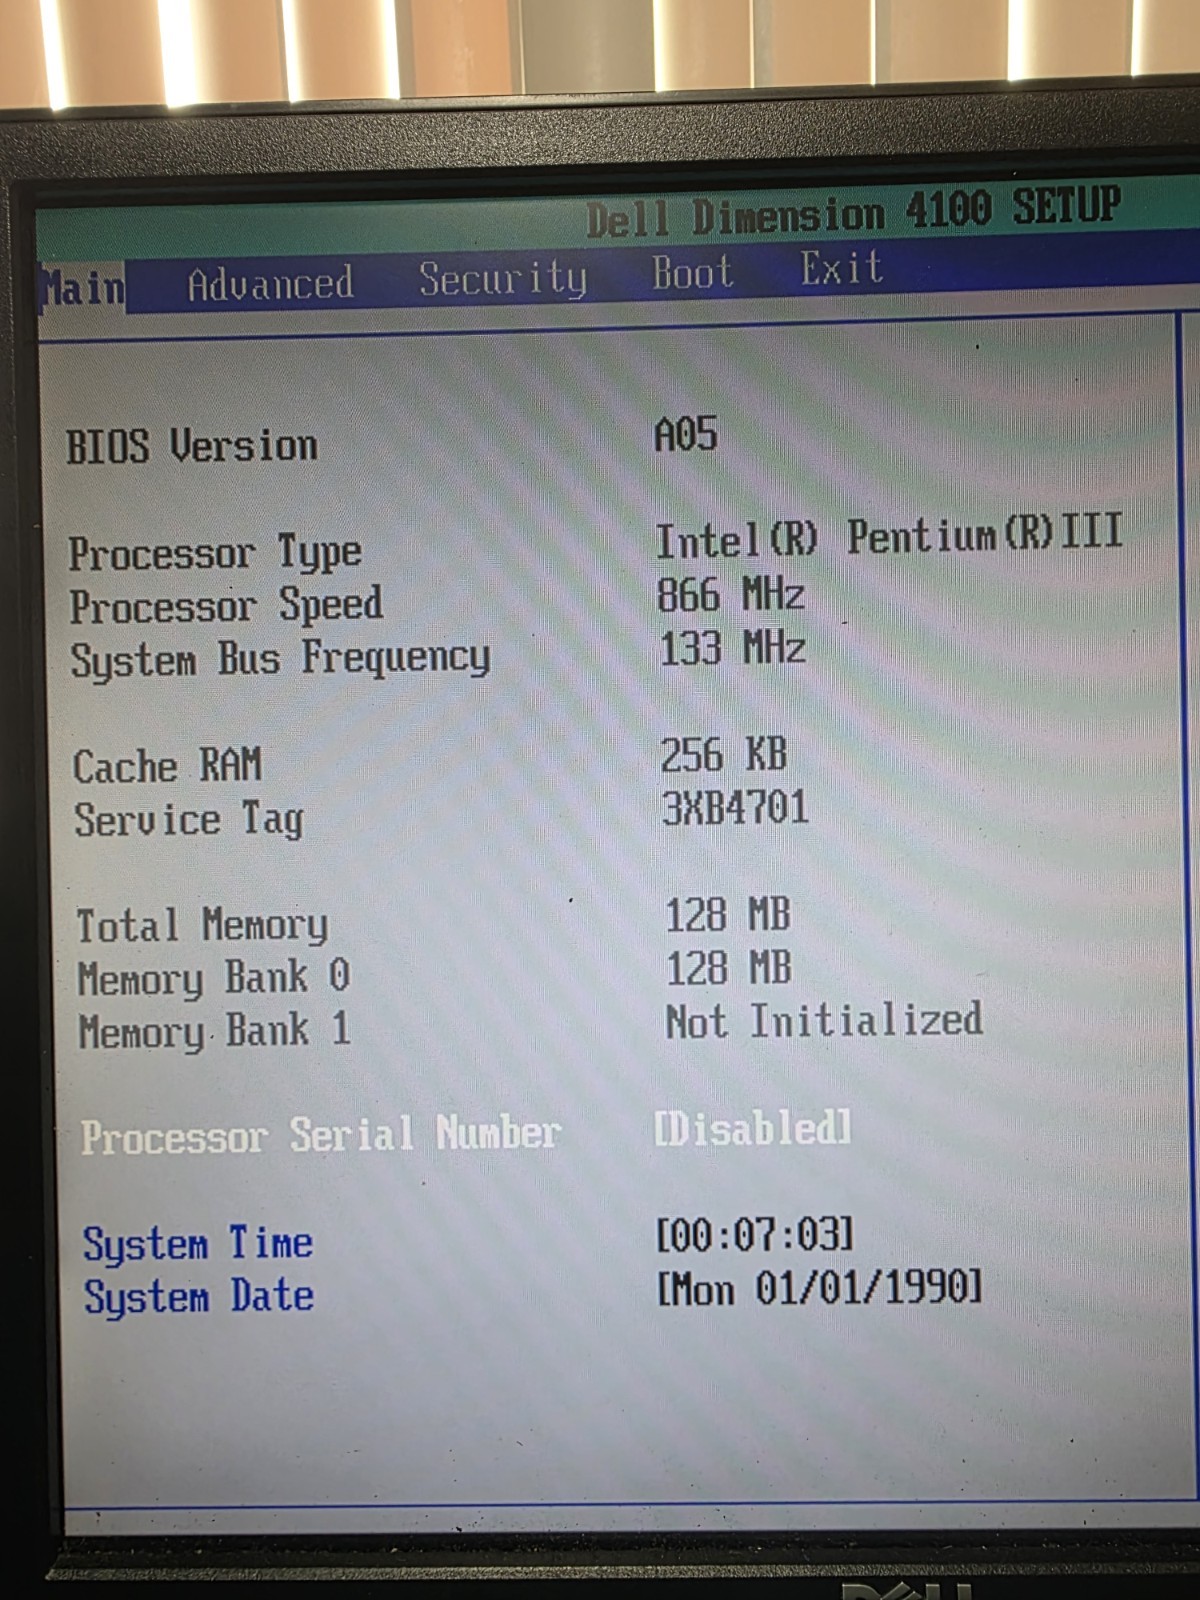
Task: Click the A05 BIOS version value
Action: coord(686,435)
